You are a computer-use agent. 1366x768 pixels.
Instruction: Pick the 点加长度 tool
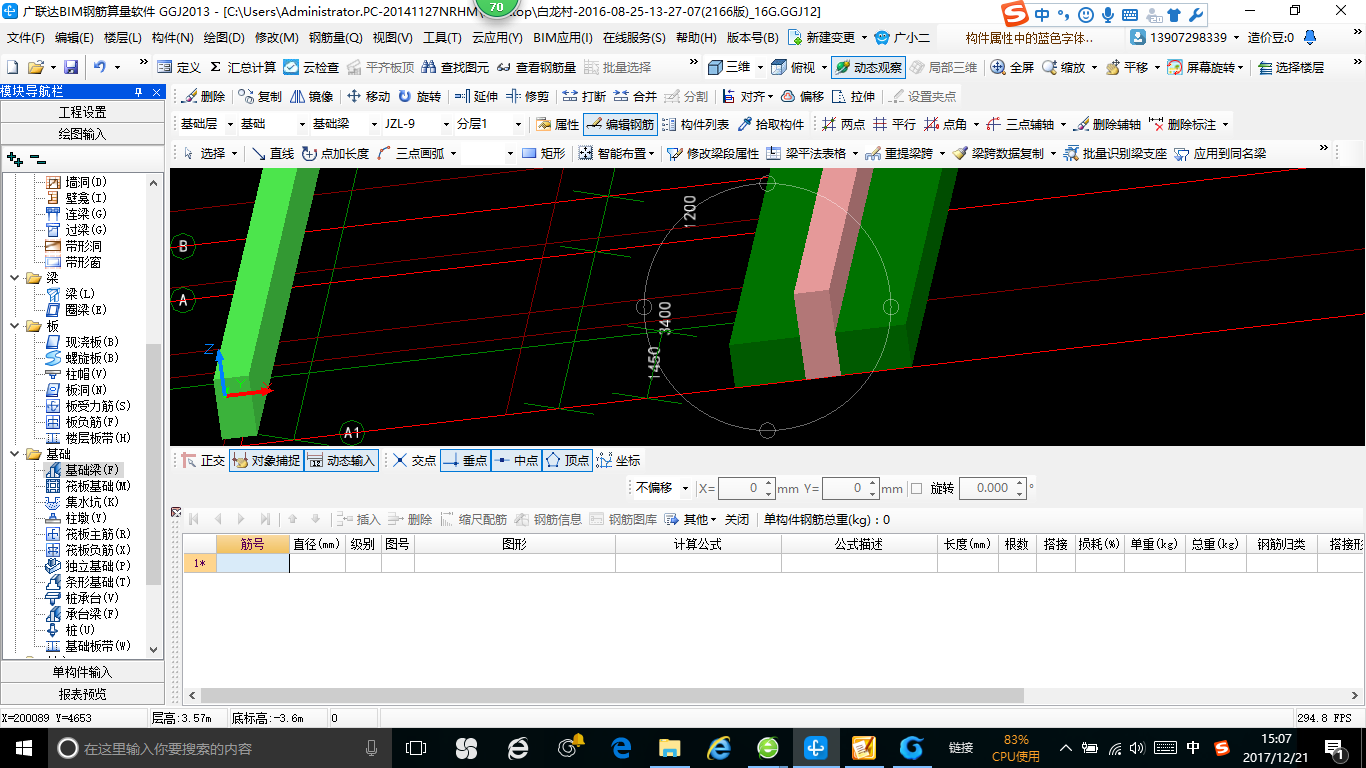(335, 153)
